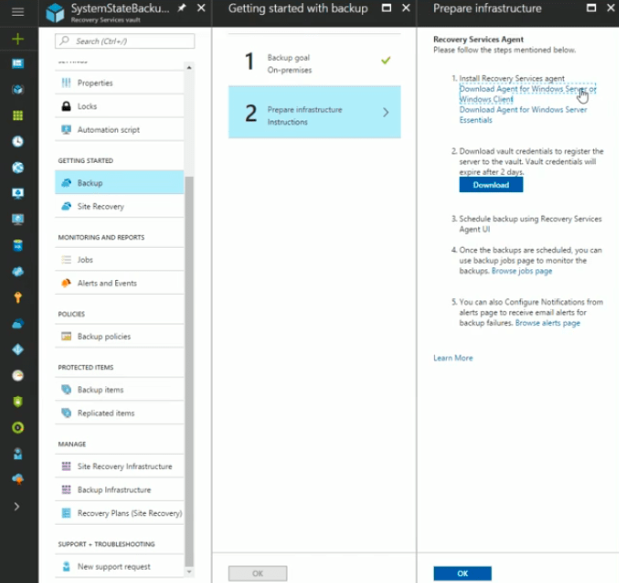The image size is (619, 583).
Task: Click the scroll up arrow of vault menu
Action: 189,68
